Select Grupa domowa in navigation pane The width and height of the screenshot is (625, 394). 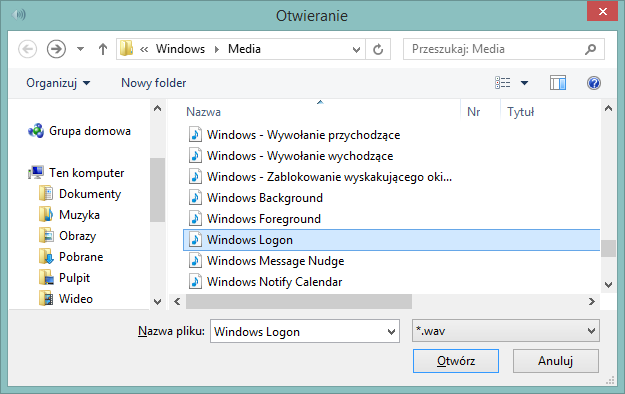(x=90, y=131)
